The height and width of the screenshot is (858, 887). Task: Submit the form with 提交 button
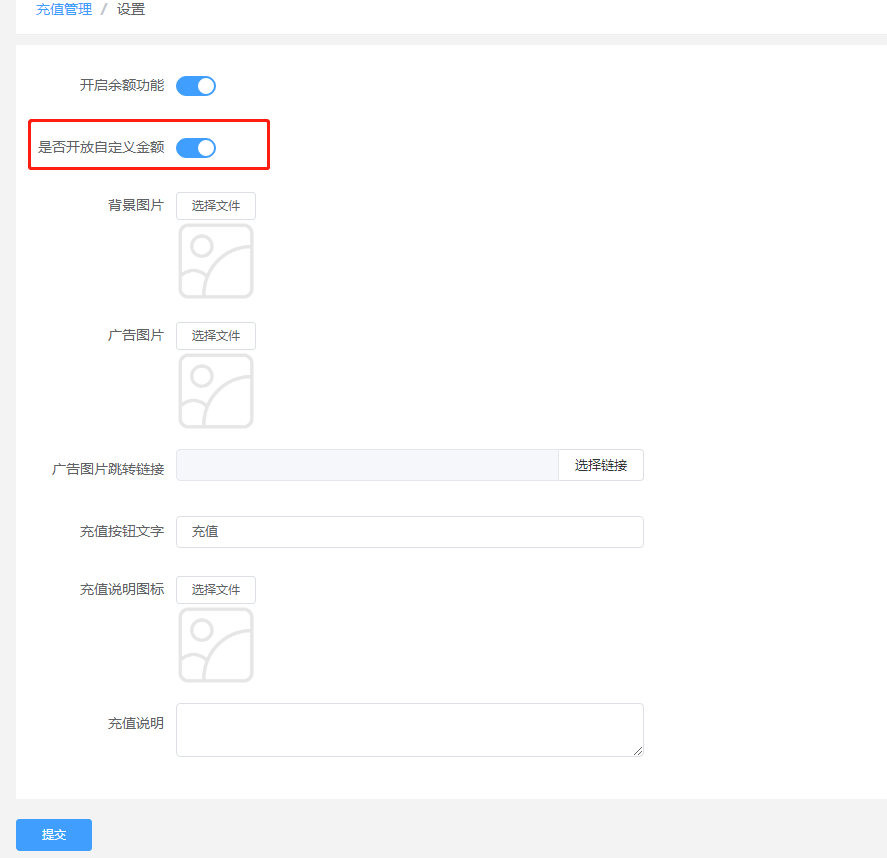[x=54, y=835]
